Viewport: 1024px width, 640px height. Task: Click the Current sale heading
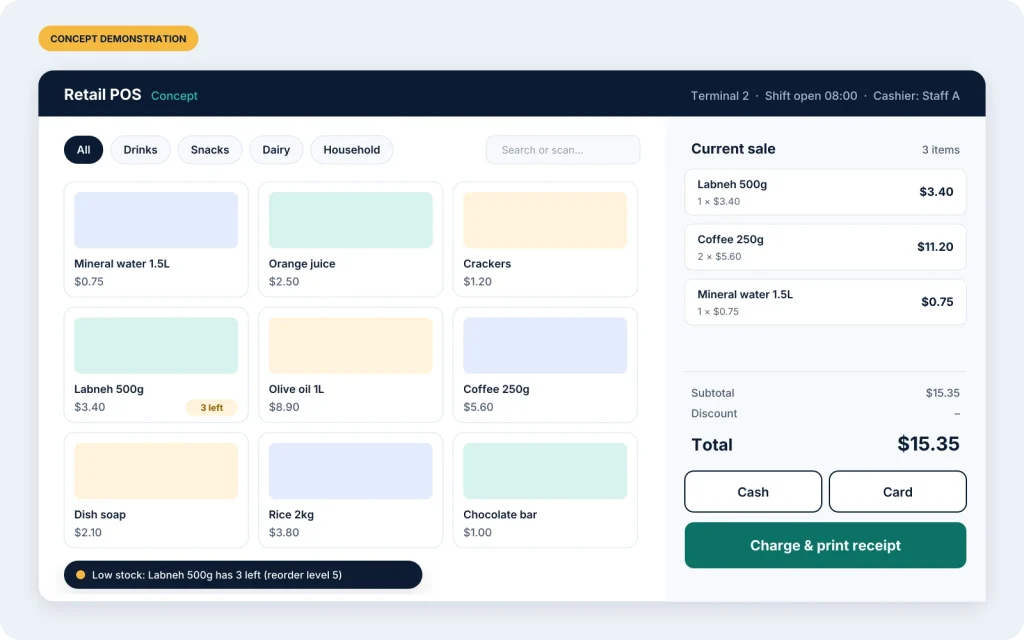pos(733,149)
